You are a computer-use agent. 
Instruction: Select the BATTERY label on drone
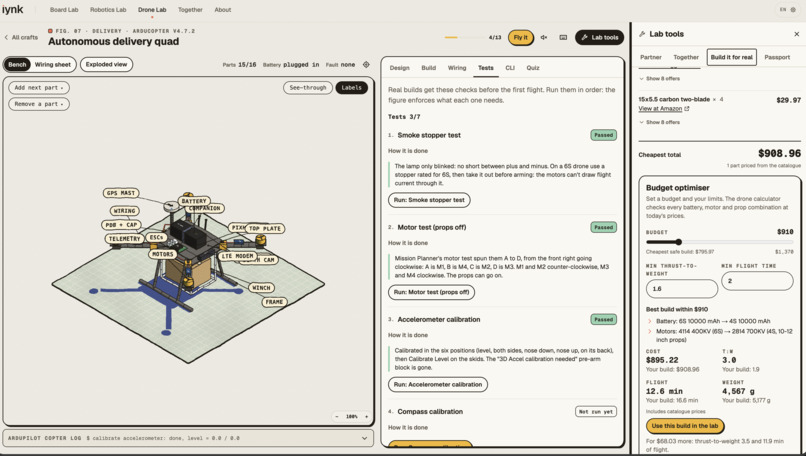194,200
